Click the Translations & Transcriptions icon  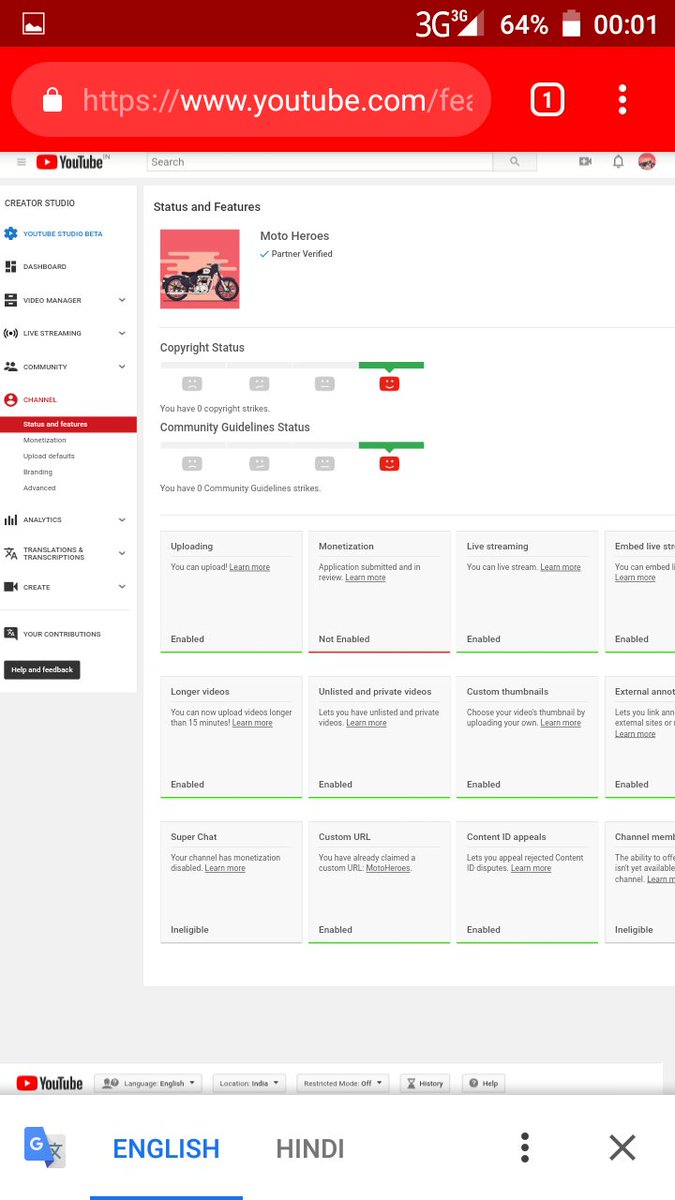point(11,553)
